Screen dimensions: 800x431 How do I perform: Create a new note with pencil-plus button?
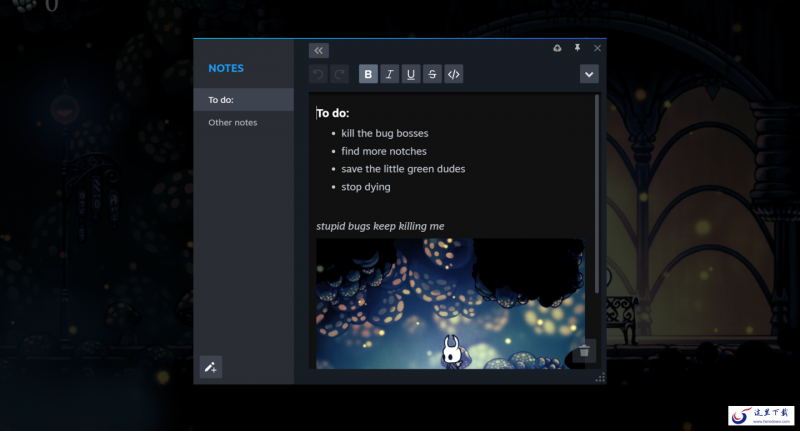(x=211, y=367)
